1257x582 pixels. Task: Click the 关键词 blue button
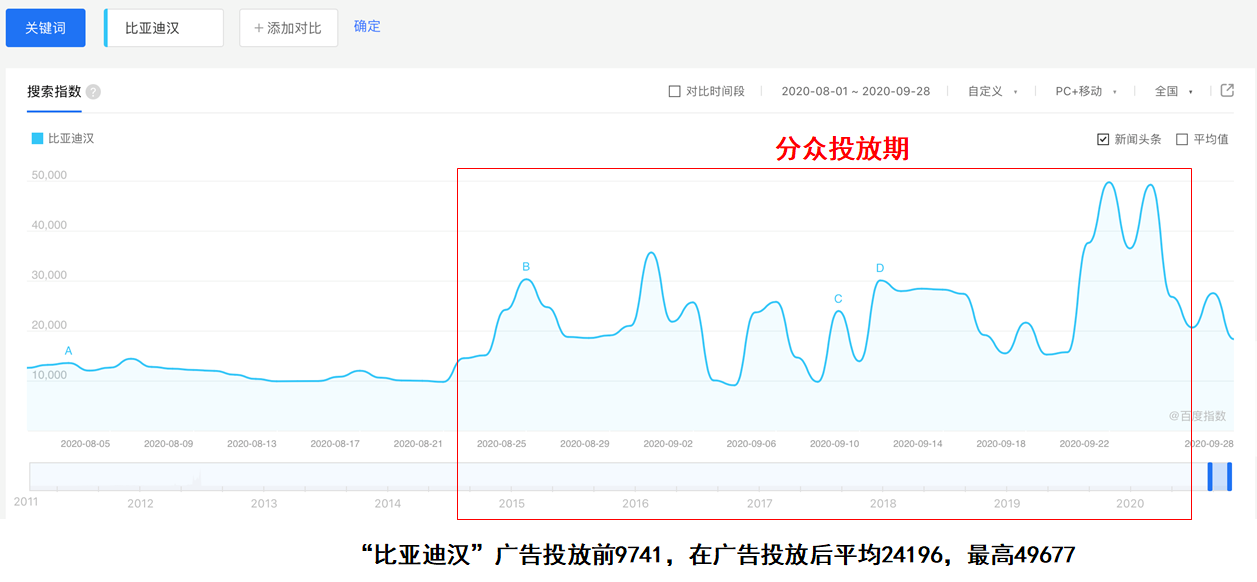[x=45, y=28]
